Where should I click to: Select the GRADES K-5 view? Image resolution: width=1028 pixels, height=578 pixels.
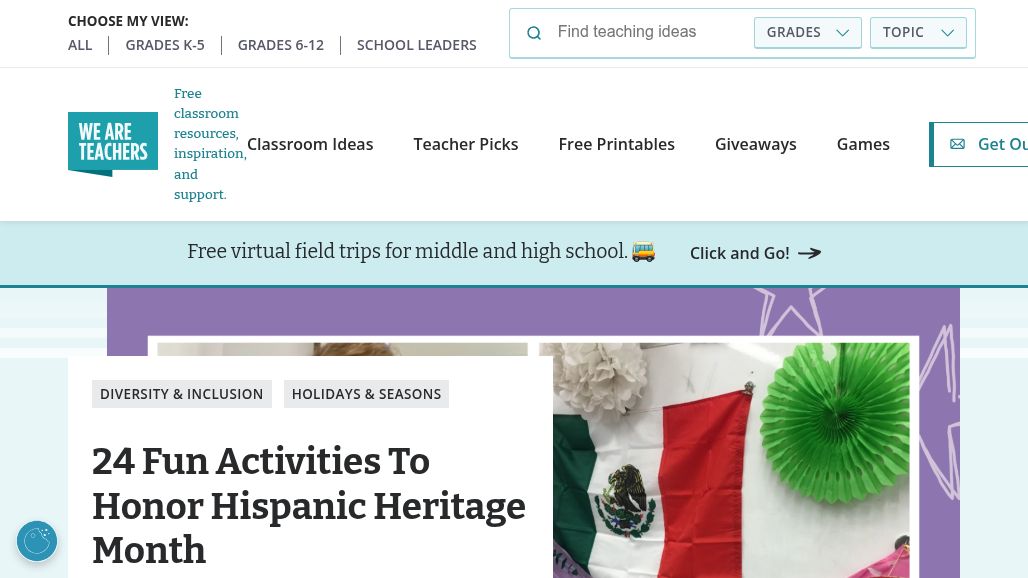point(165,45)
